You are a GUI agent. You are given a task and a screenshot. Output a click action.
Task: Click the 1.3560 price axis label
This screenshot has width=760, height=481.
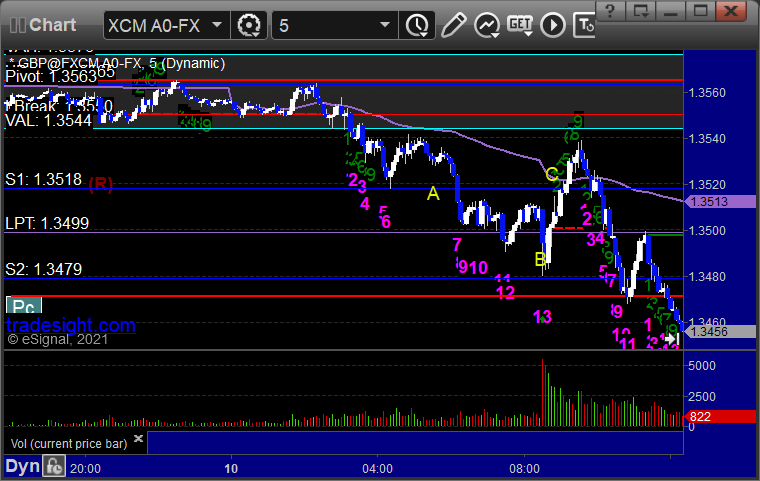tap(708, 93)
